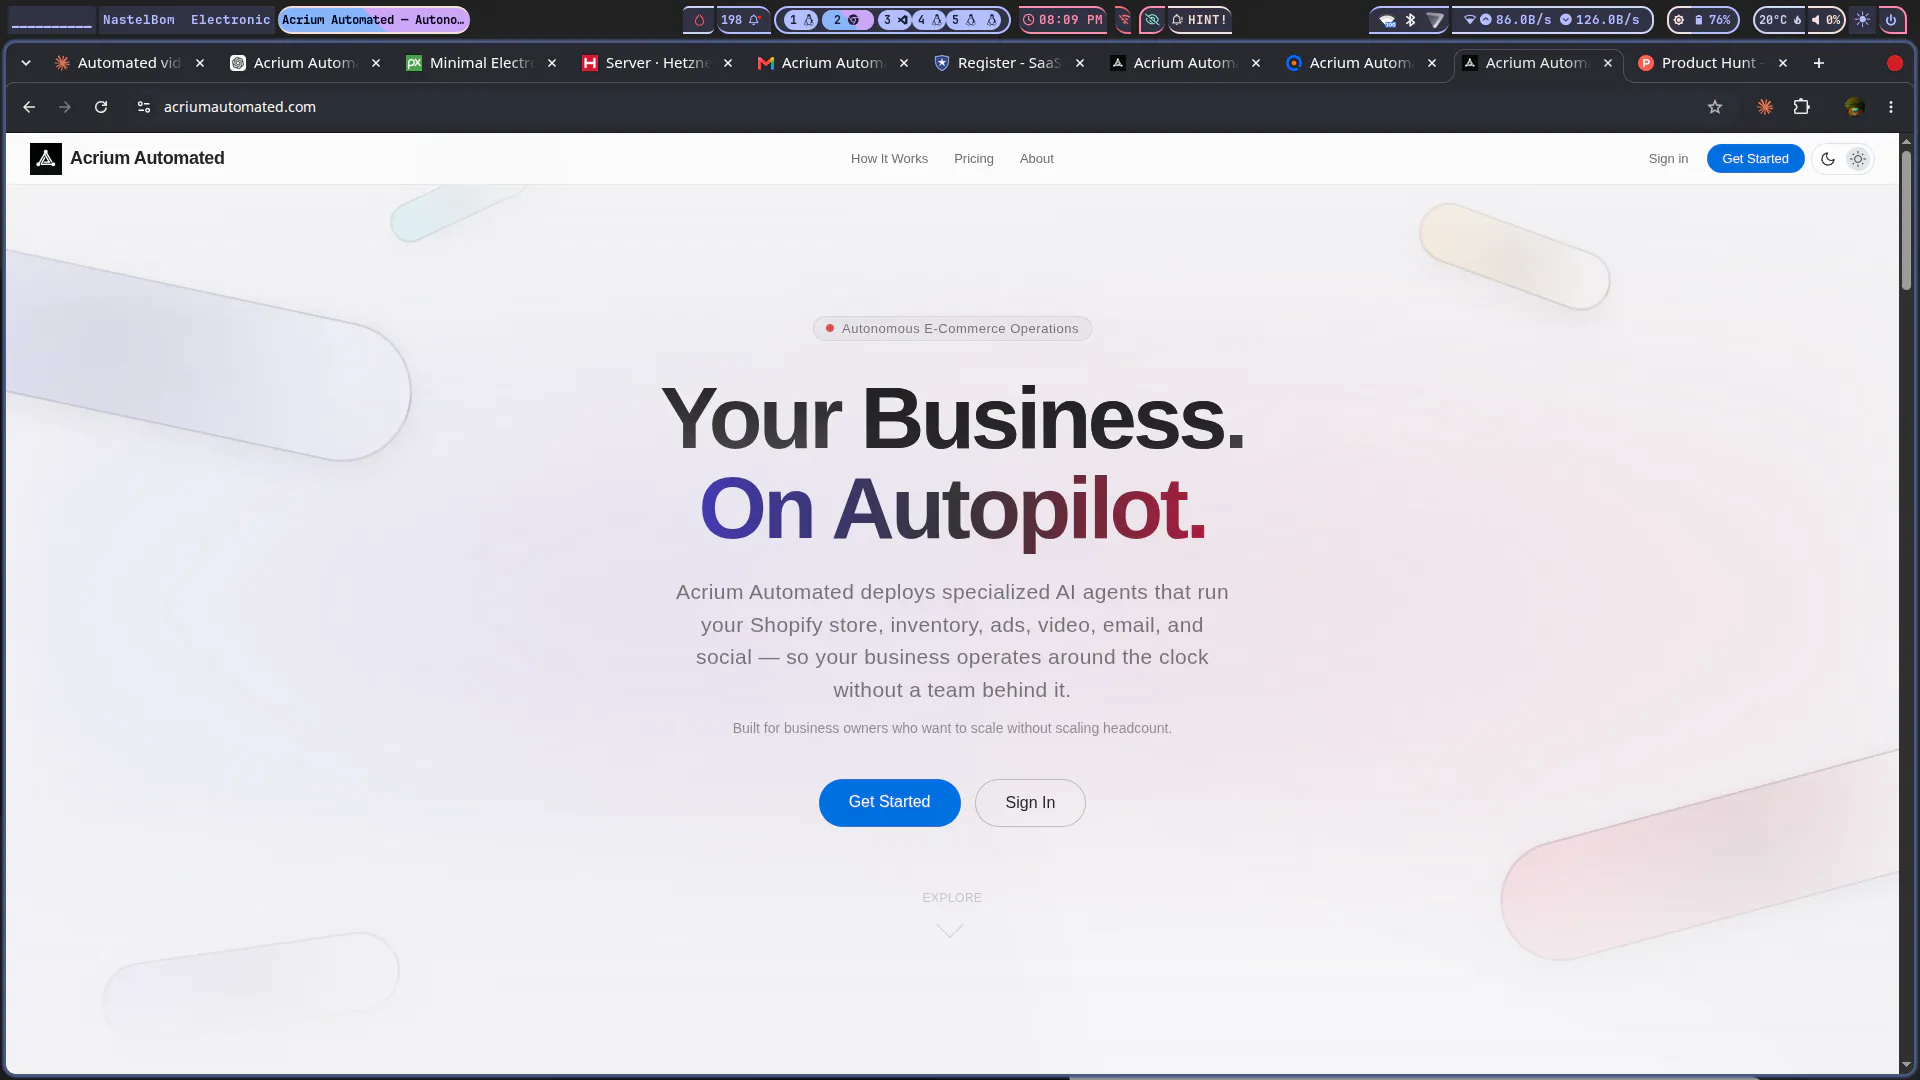The width and height of the screenshot is (1920, 1080).
Task: Click the Acrium Automated window title pill in the top bar
Action: pos(373,20)
